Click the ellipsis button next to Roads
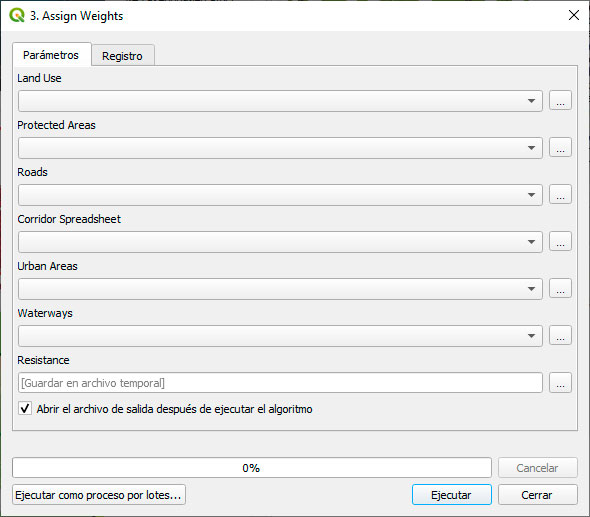The width and height of the screenshot is (590, 517). click(x=560, y=195)
